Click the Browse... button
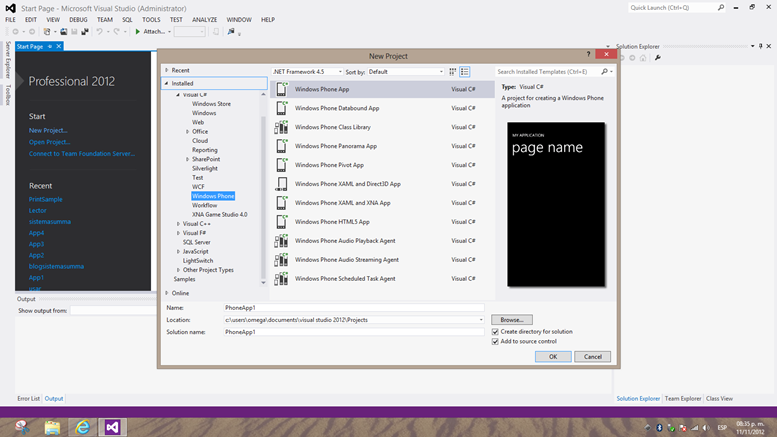This screenshot has height=437, width=777. (x=511, y=320)
